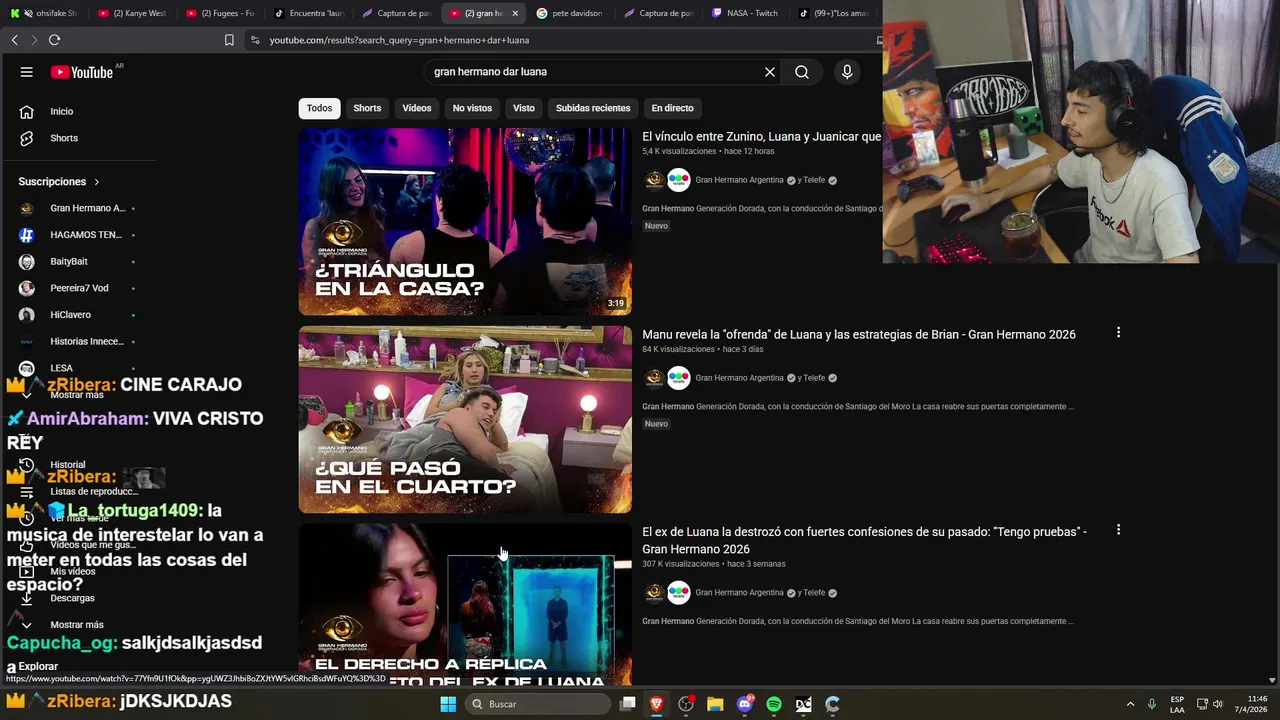Open Gran Hermano Argentina channel under 'El ex' video

pyautogui.click(x=739, y=593)
